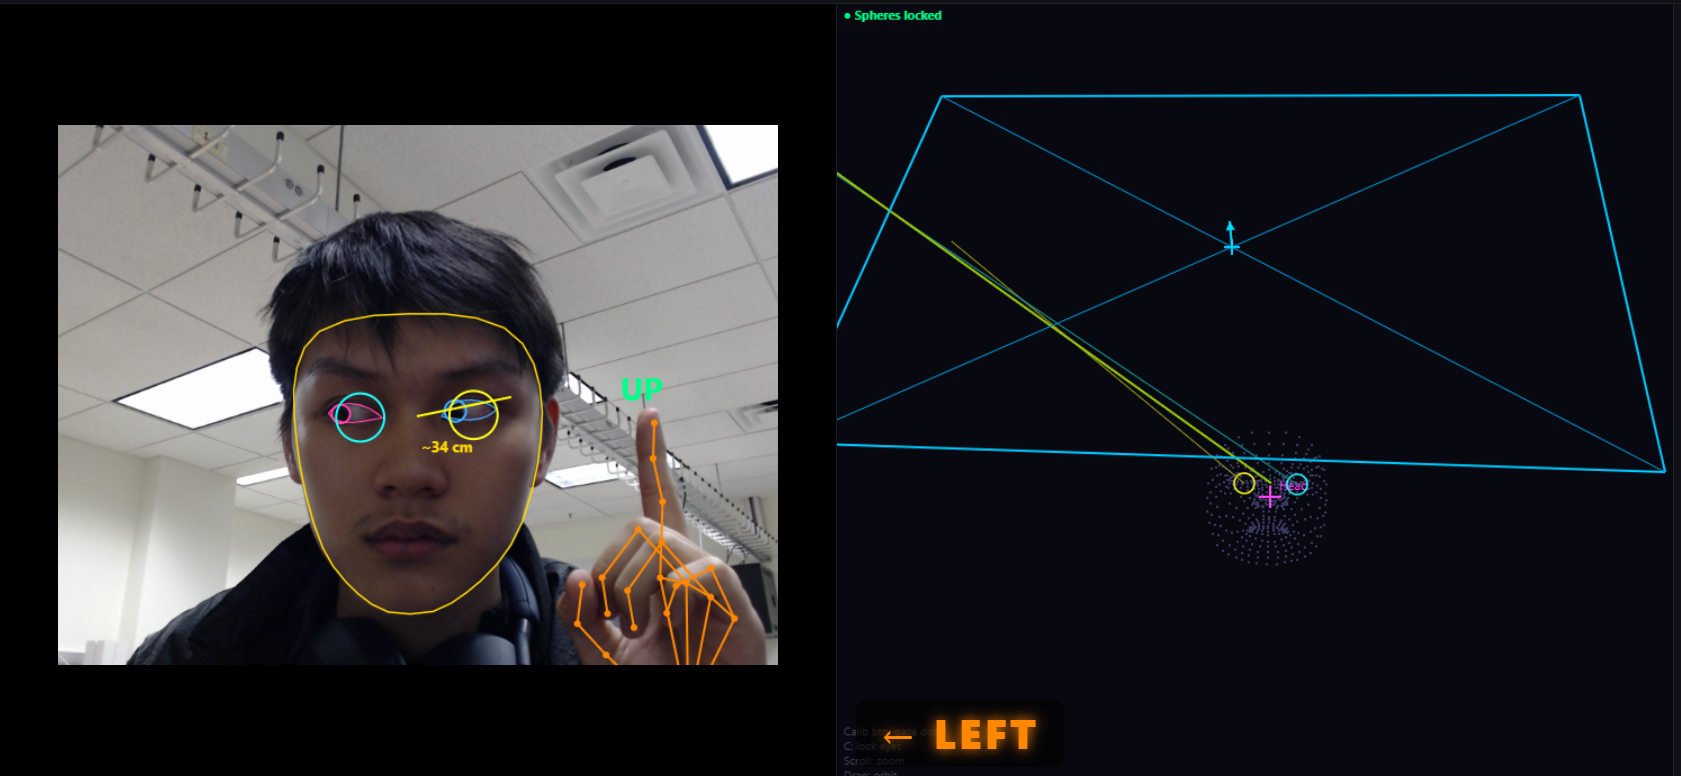Click the green UP gesture label
The height and width of the screenshot is (776, 1681).
click(641, 389)
